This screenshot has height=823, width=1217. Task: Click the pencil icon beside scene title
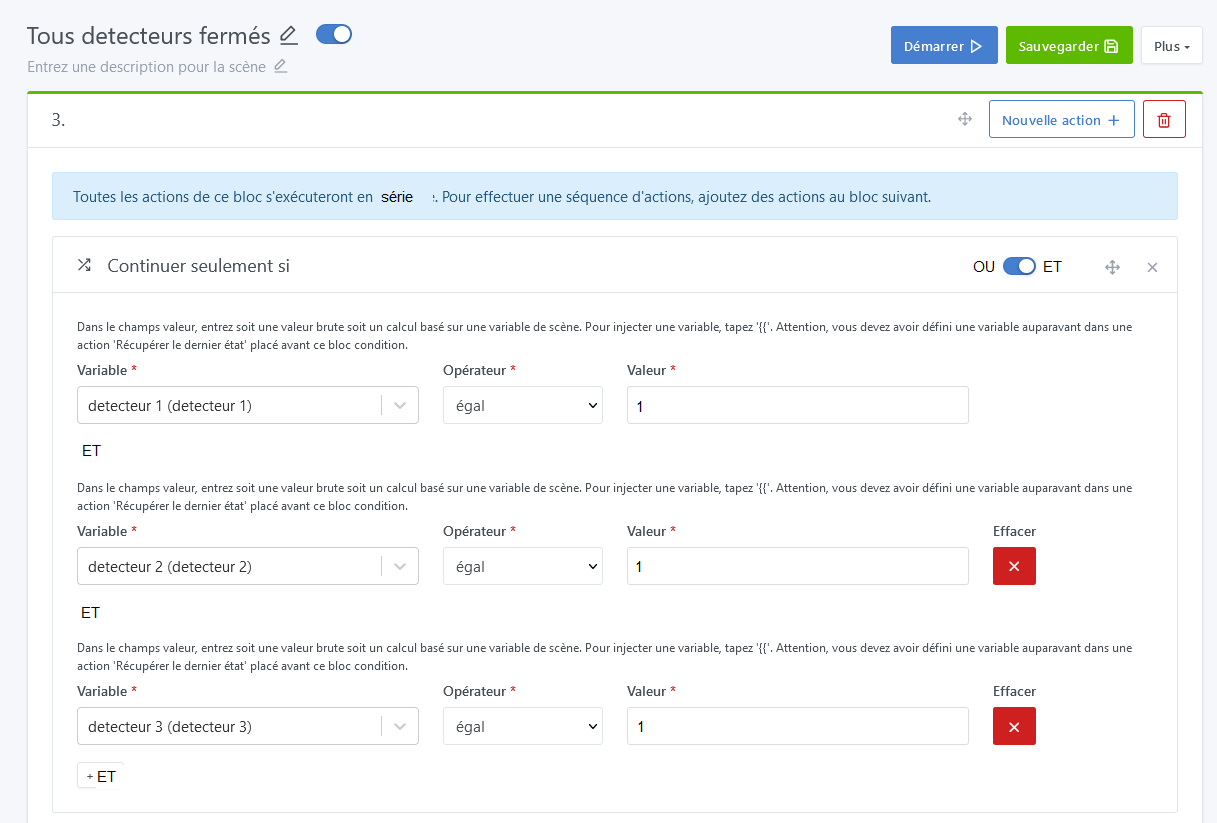[x=289, y=36]
